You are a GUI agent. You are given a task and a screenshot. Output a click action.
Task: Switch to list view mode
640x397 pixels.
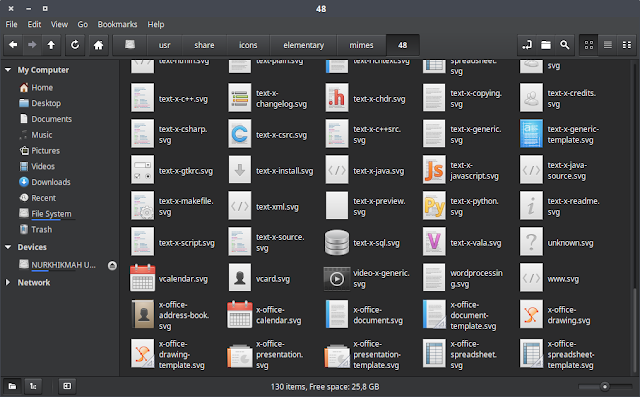(608, 45)
